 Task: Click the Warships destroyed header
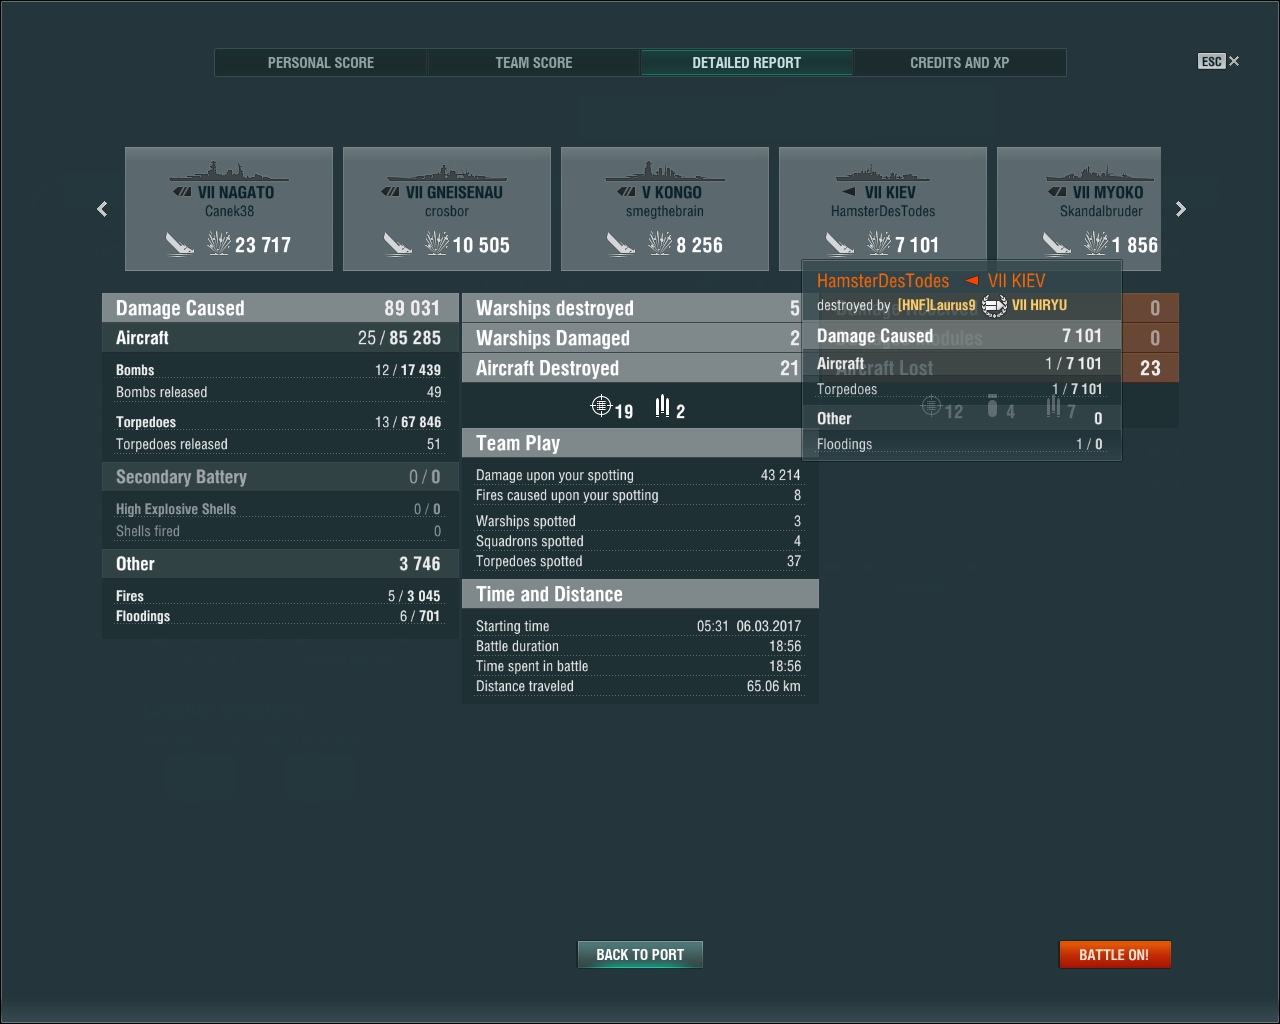[x=632, y=308]
